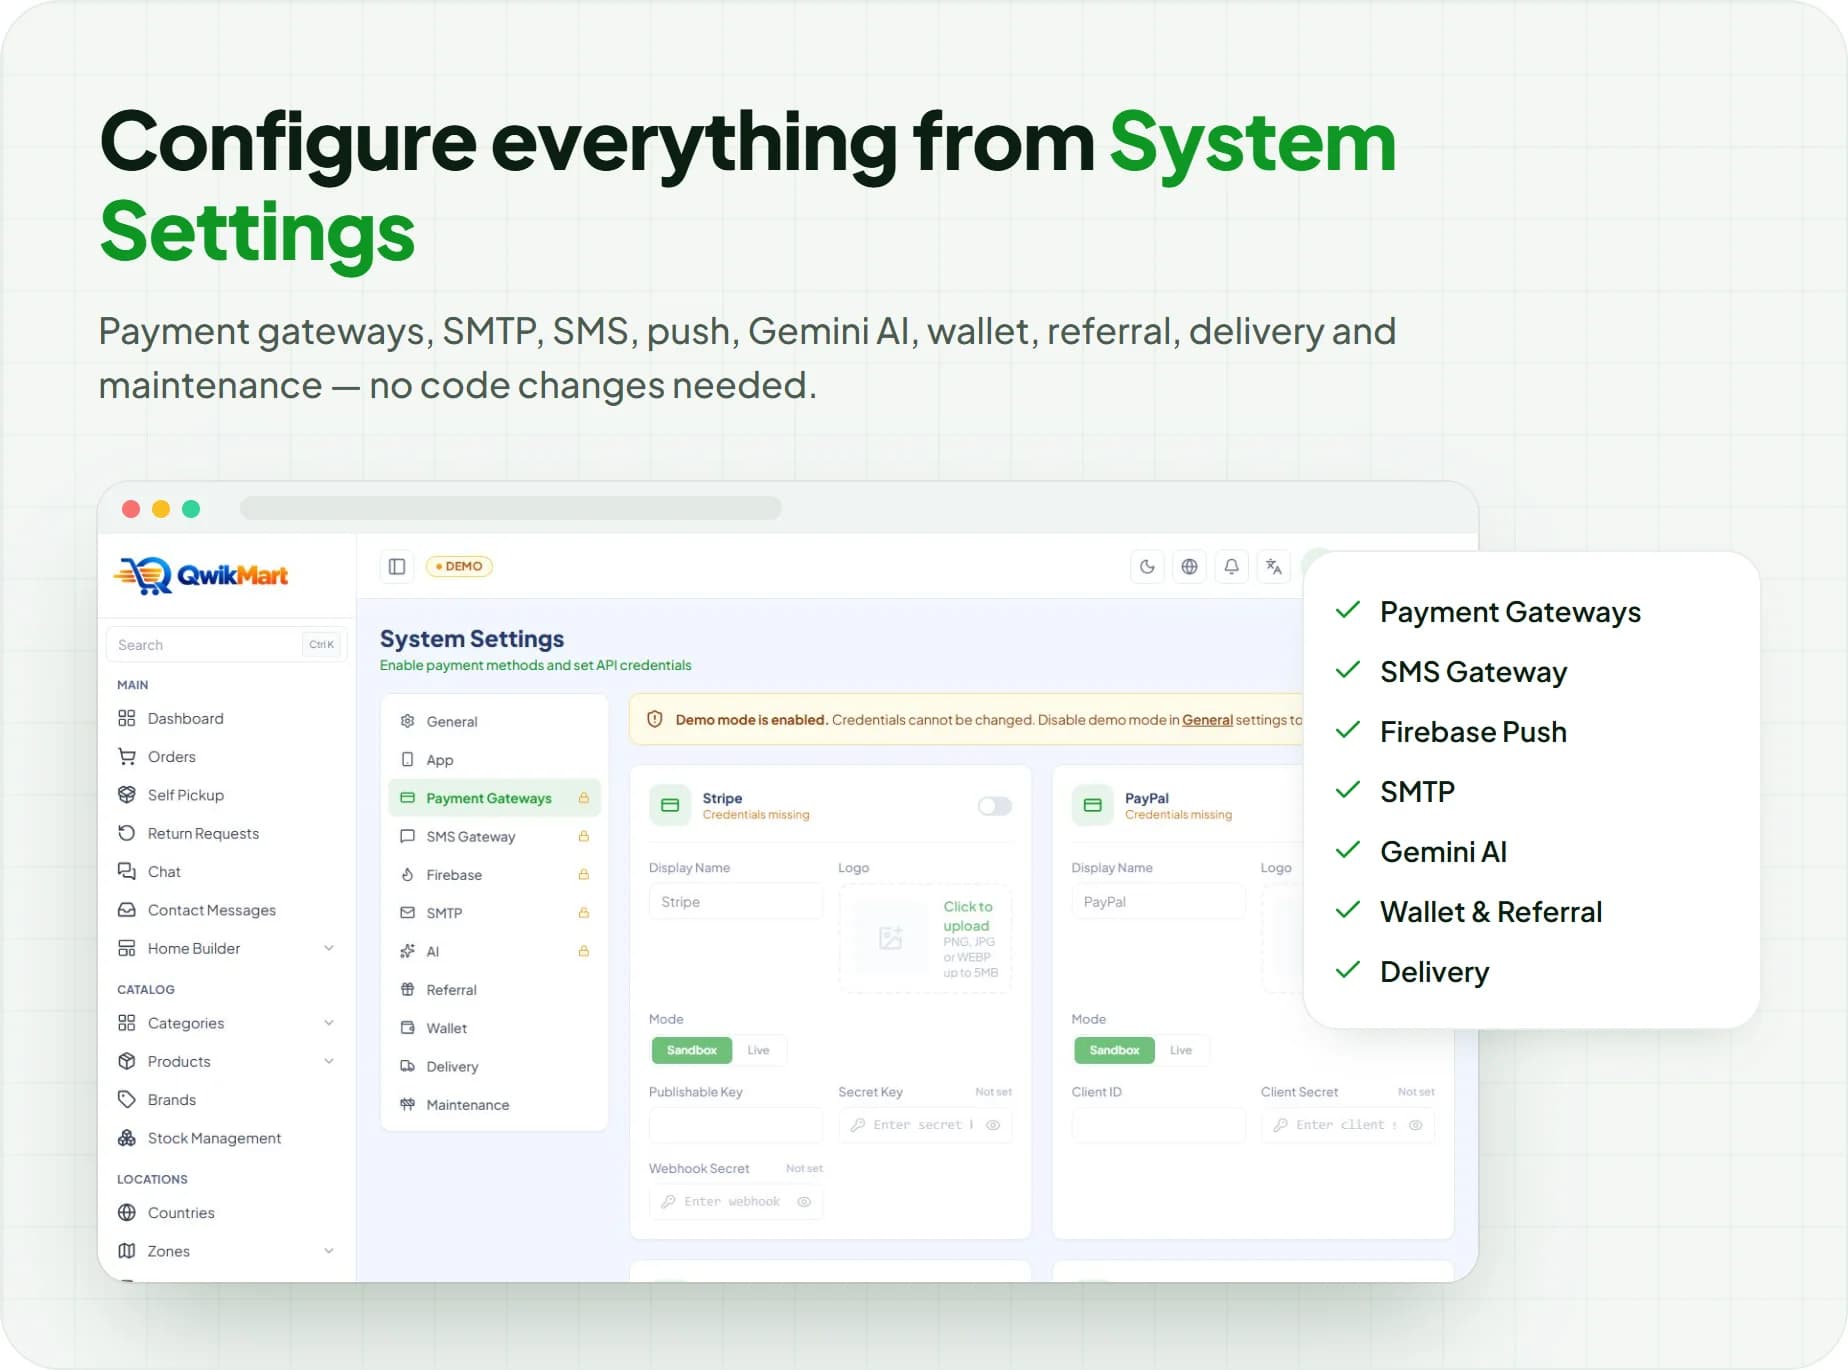
Task: Click the Stripe logo upload image box
Action: pos(925,938)
